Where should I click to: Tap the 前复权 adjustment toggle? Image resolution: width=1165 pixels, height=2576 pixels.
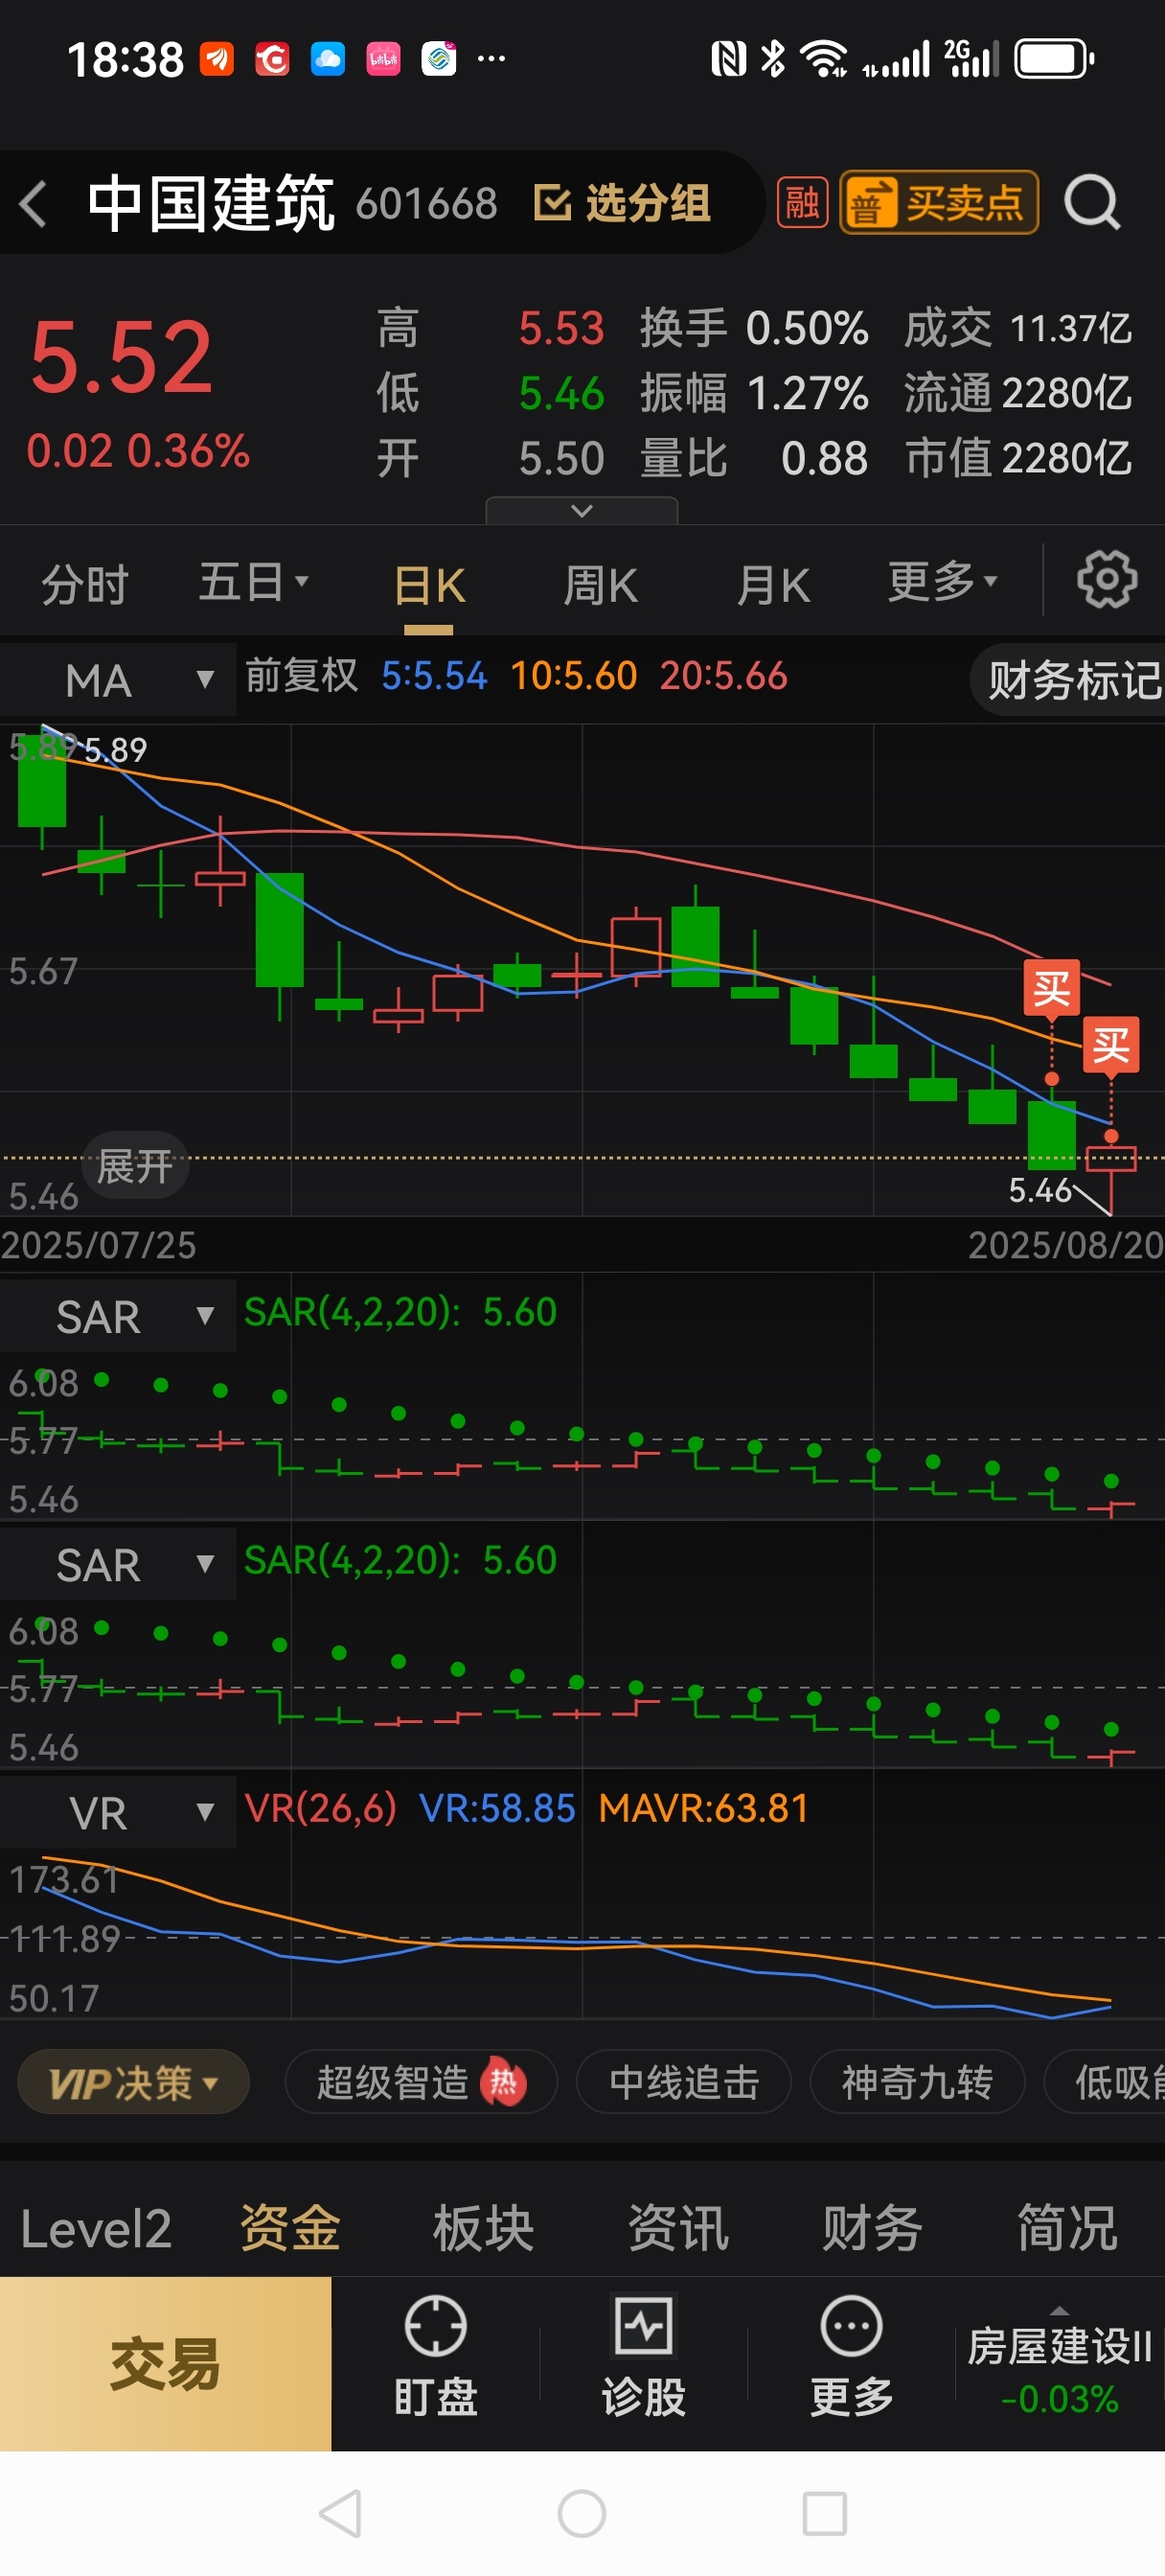point(301,676)
